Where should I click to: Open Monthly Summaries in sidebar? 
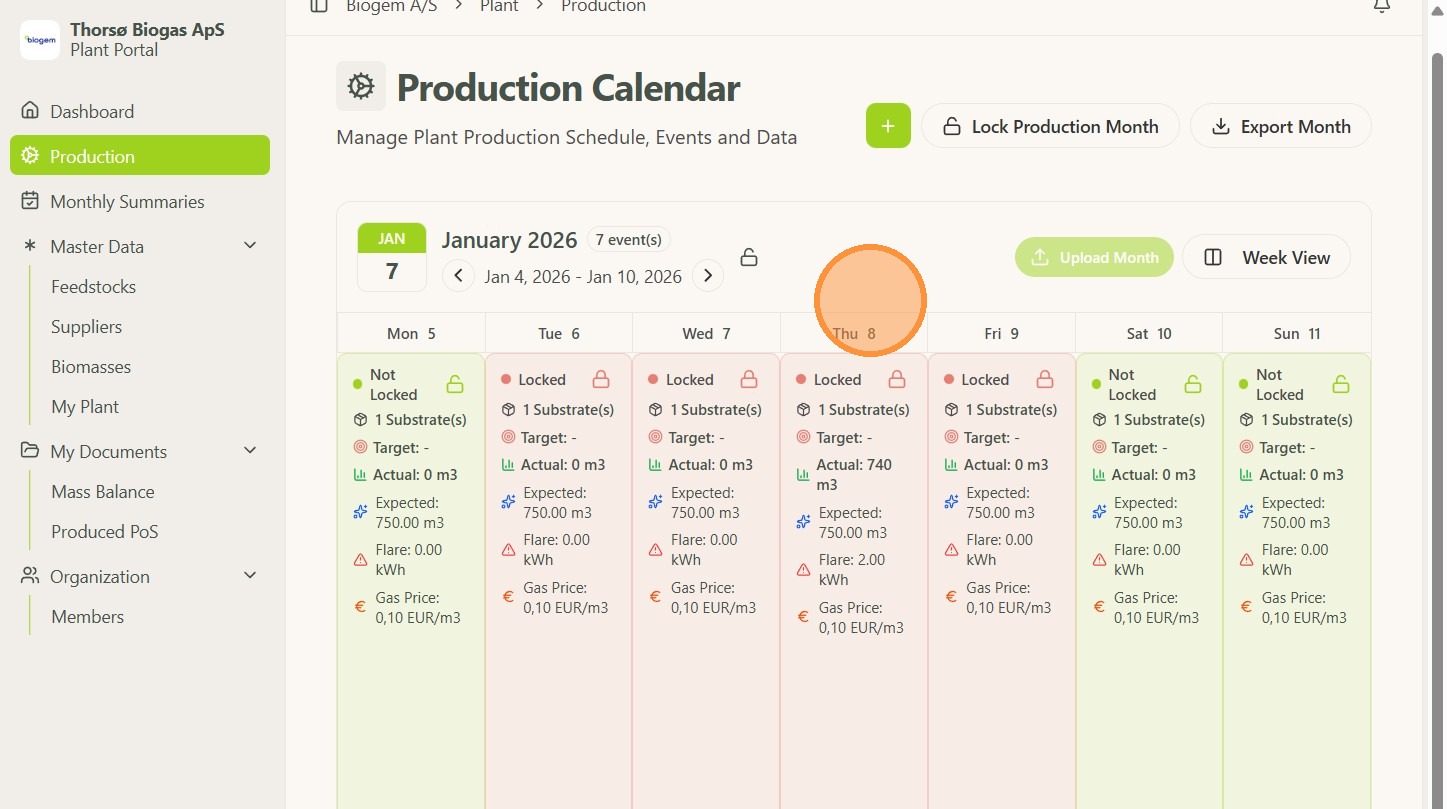click(127, 201)
